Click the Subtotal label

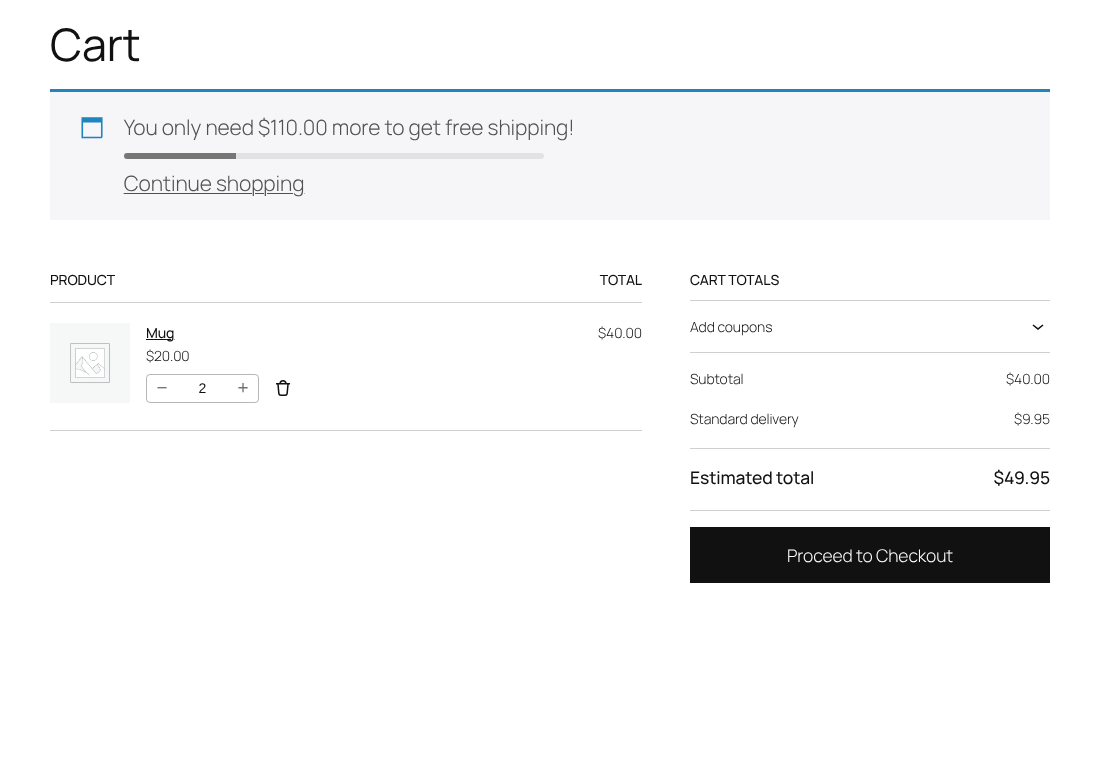pos(716,380)
